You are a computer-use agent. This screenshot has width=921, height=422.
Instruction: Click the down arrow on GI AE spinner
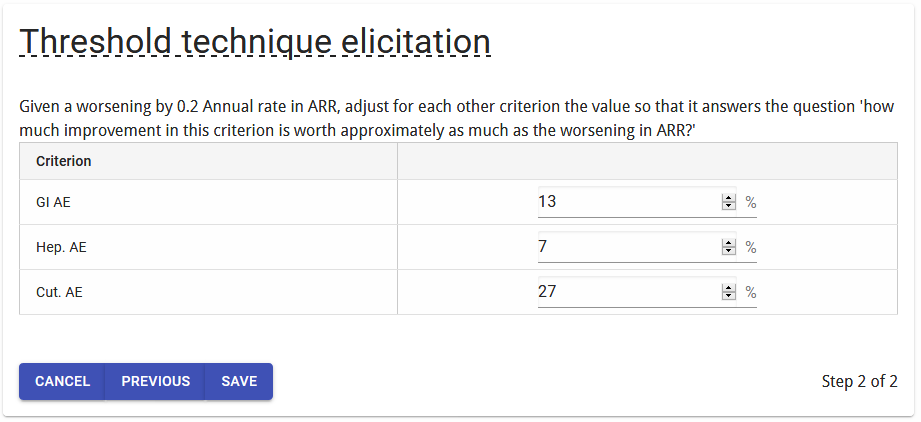[728, 206]
